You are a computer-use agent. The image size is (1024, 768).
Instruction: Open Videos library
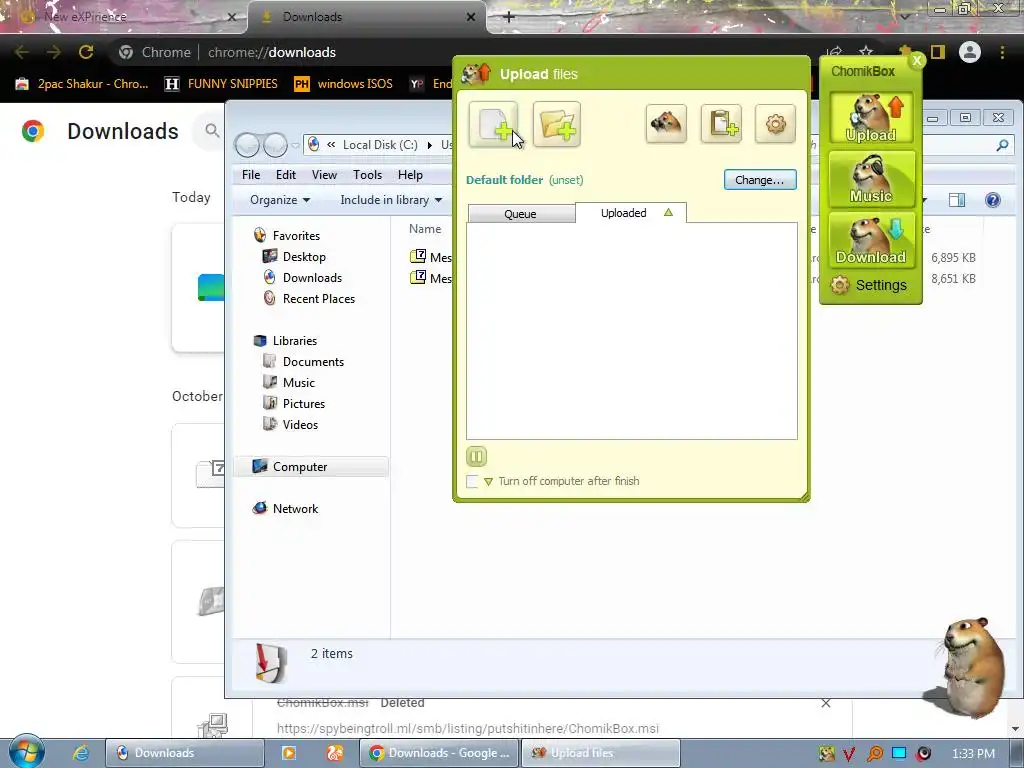point(300,424)
